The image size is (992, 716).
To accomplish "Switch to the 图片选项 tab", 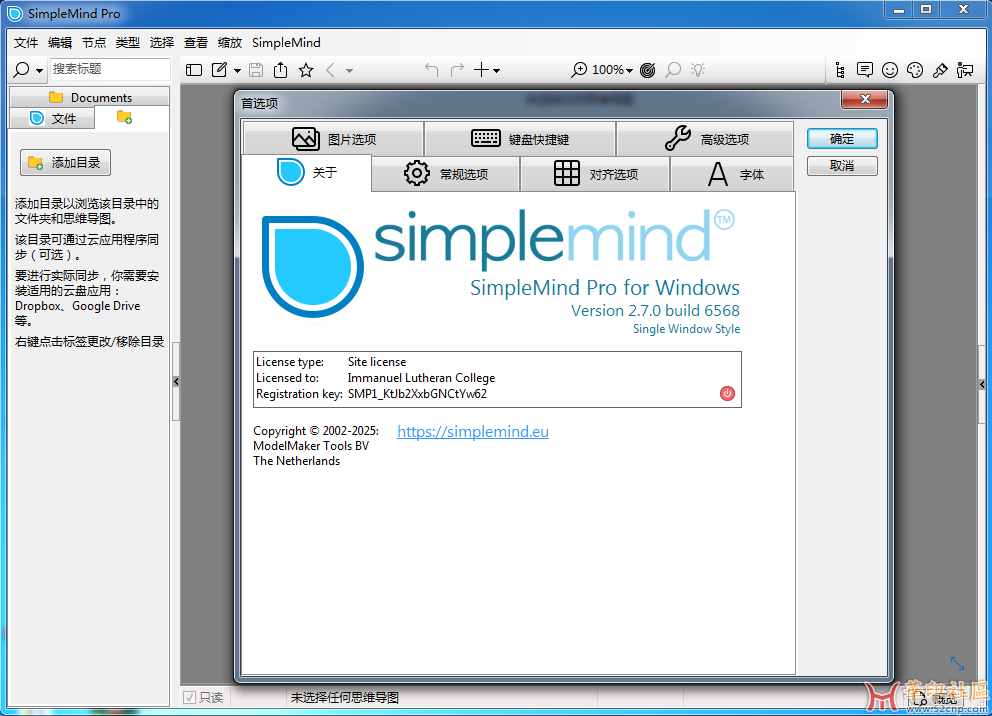I will [333, 139].
